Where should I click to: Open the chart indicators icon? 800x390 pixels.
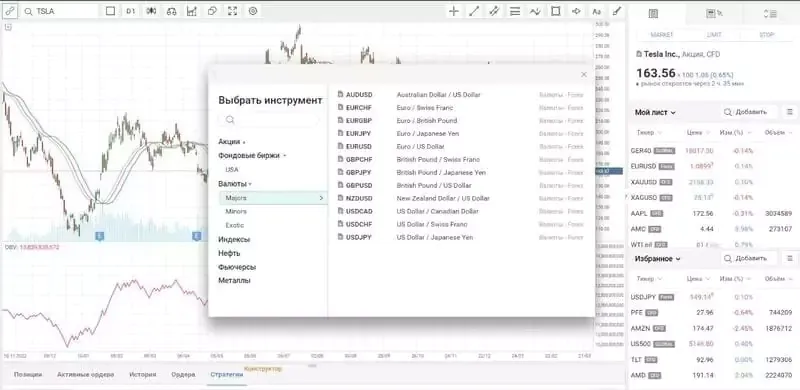(192, 11)
